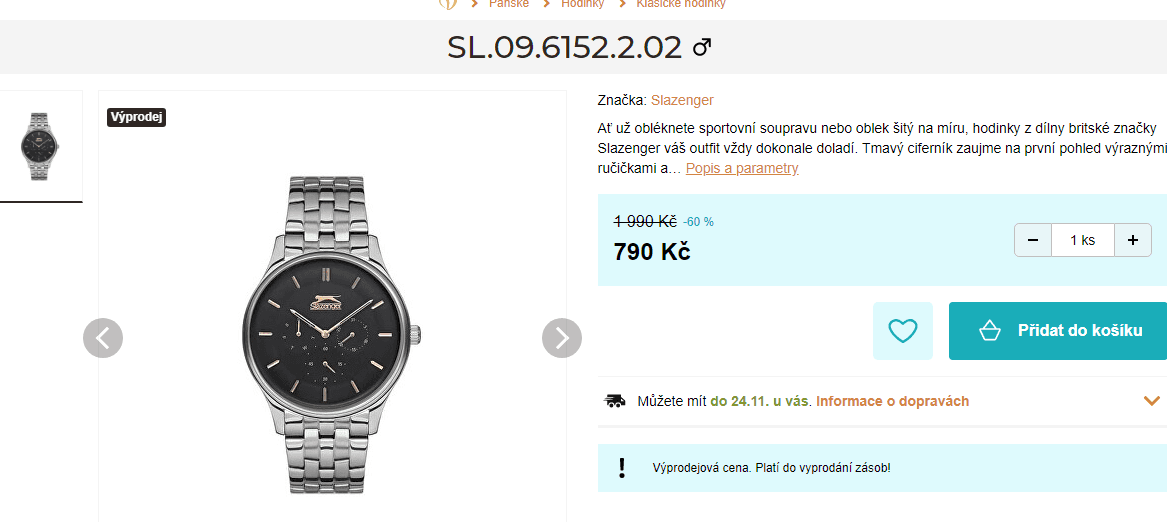Go to home via breadcrumb icon
1167x522 pixels.
point(449,3)
